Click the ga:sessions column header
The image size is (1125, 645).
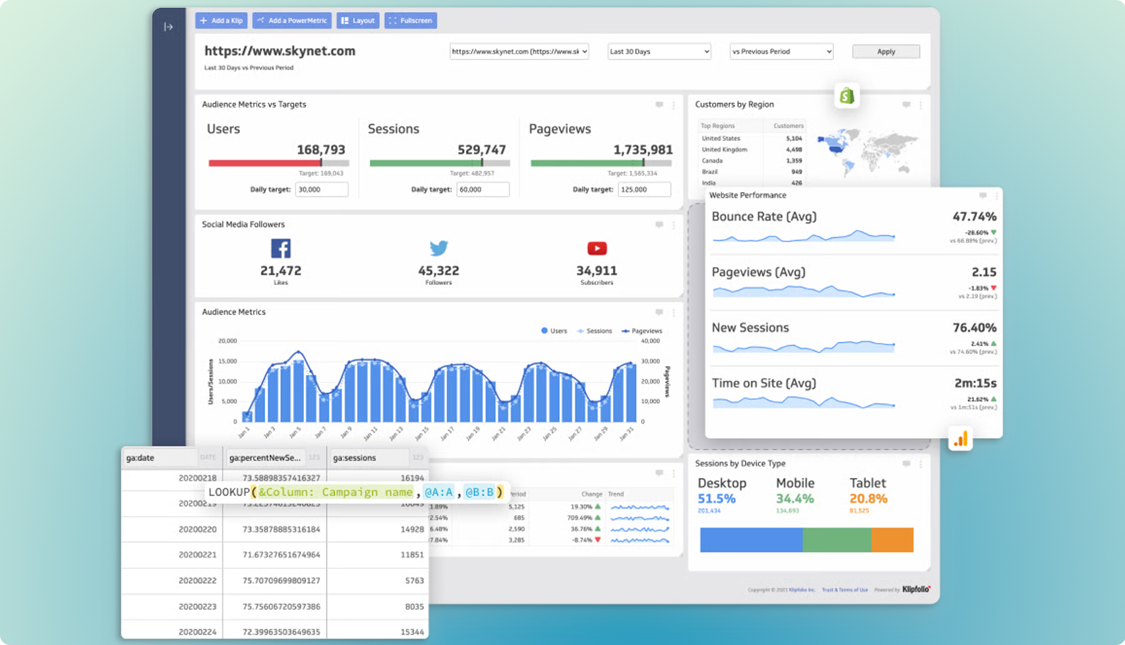click(x=377, y=458)
